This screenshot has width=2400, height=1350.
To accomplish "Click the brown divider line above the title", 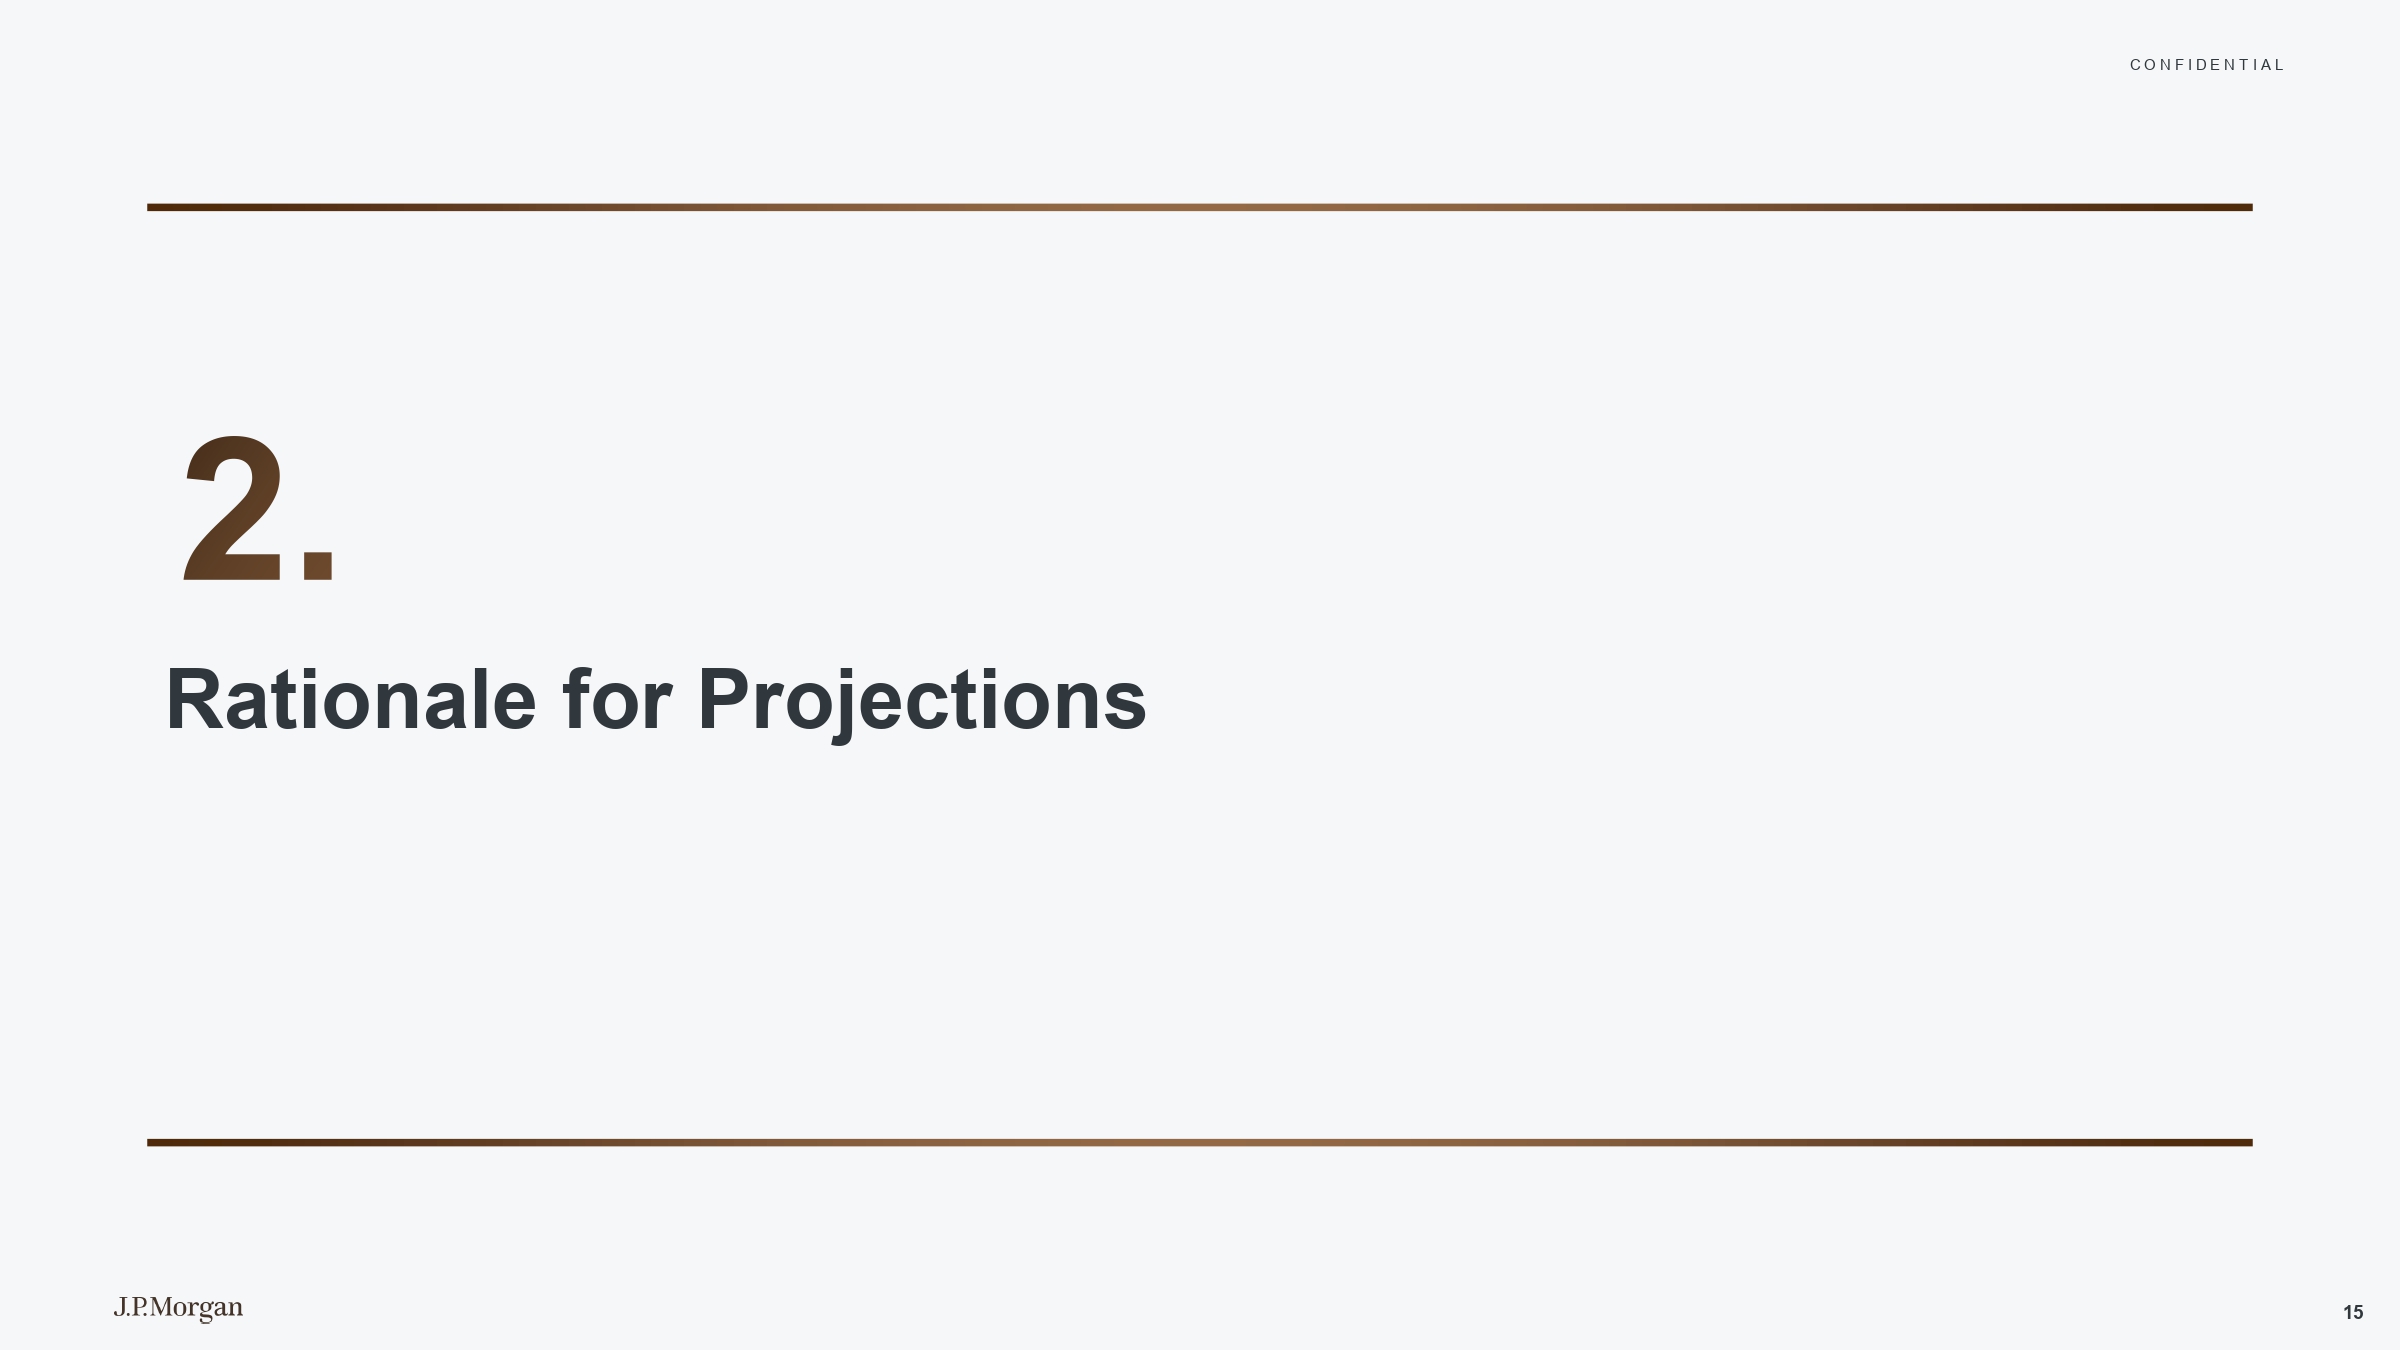I will [1200, 208].
